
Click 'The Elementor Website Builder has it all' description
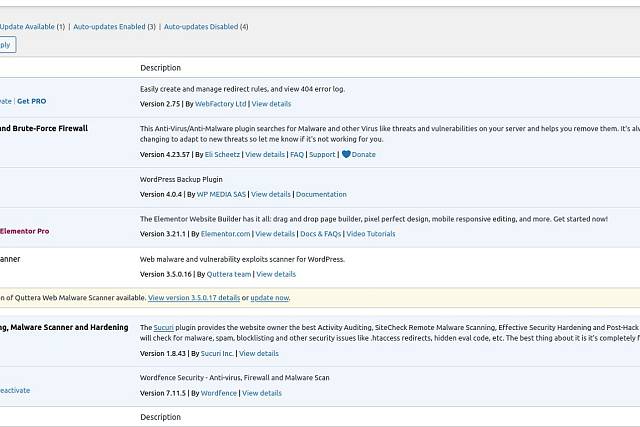click(374, 219)
